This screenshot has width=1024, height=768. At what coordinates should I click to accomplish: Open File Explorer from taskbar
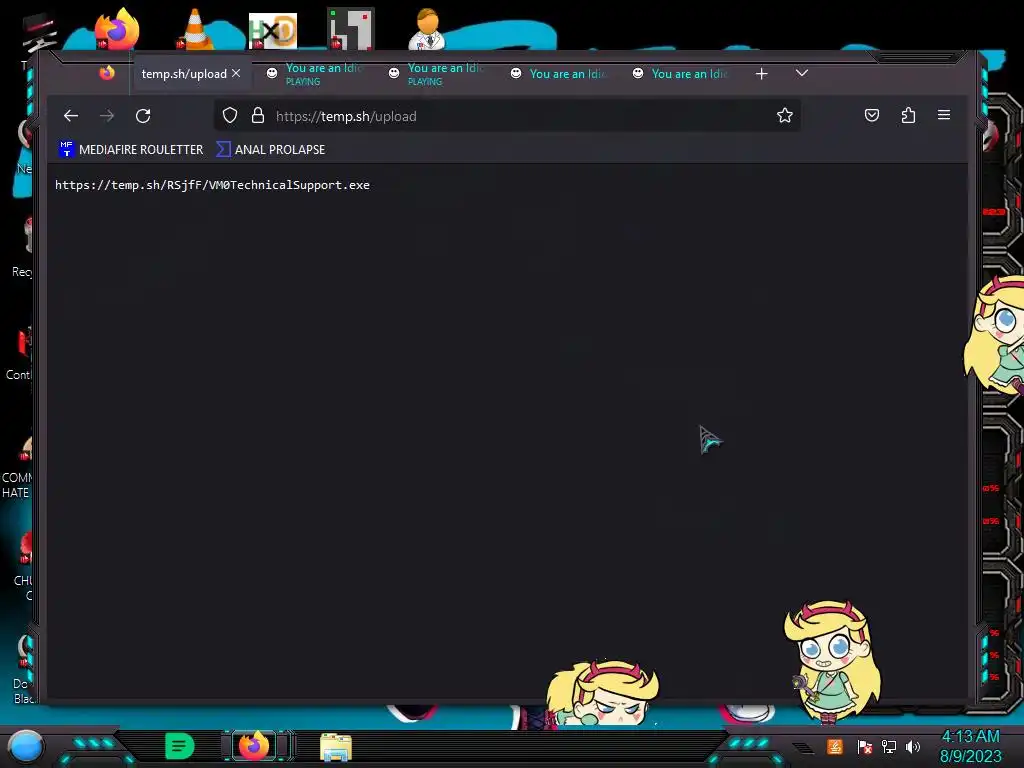[336, 747]
